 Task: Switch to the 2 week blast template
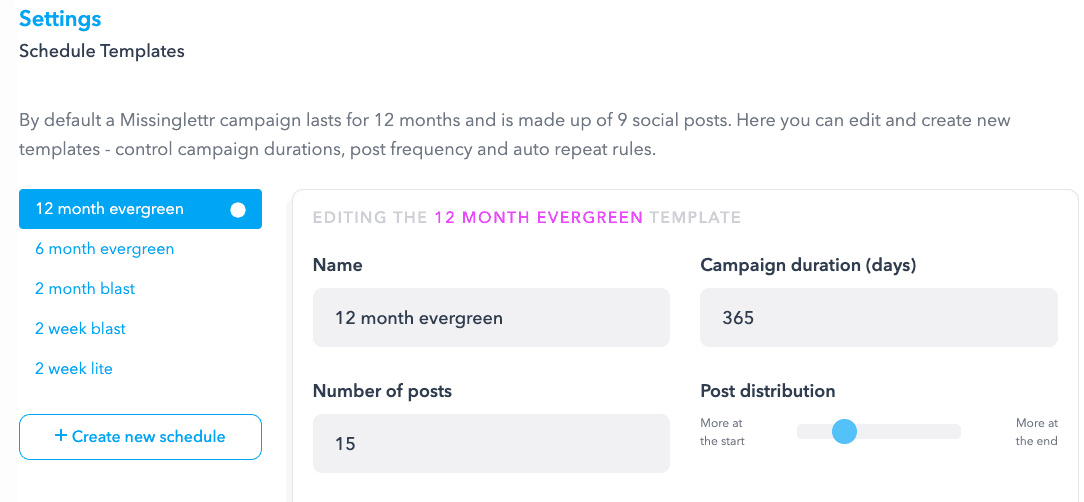click(x=80, y=328)
